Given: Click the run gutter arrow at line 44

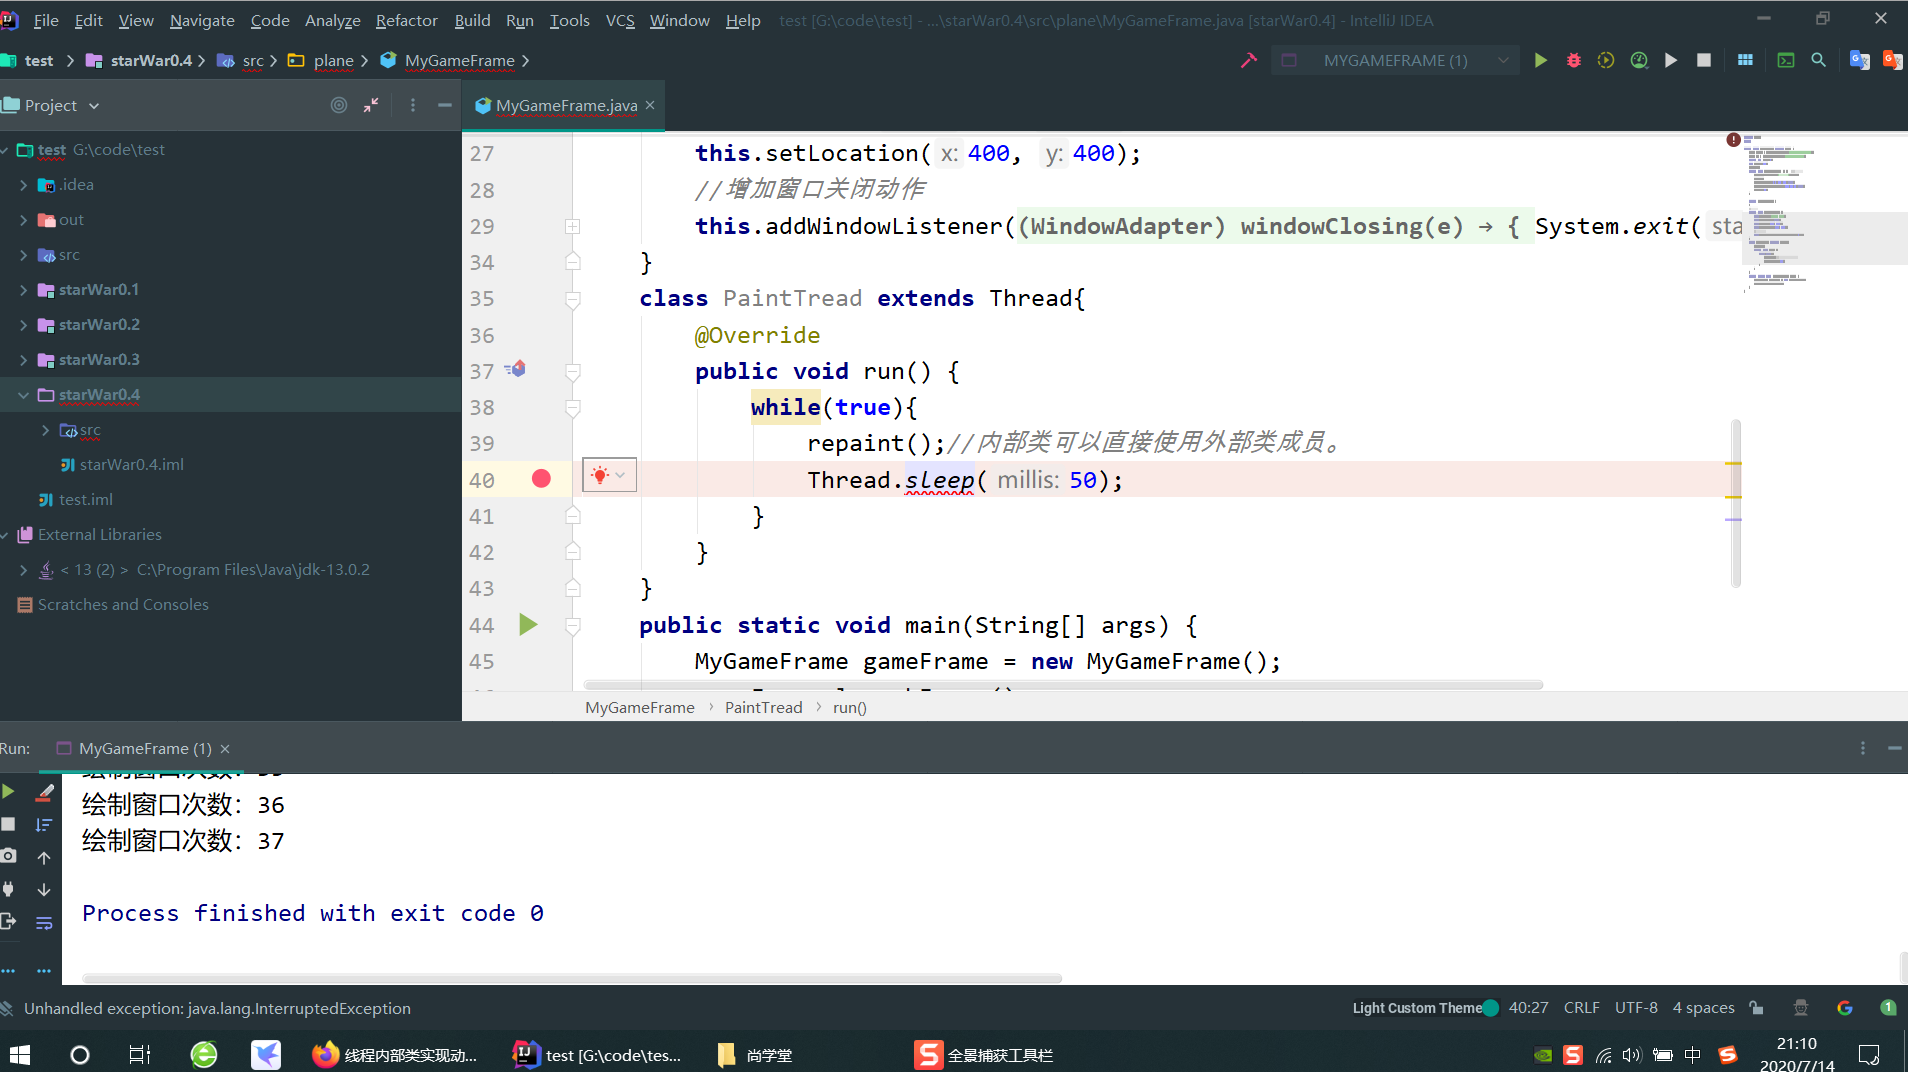Looking at the screenshot, I should pyautogui.click(x=529, y=625).
